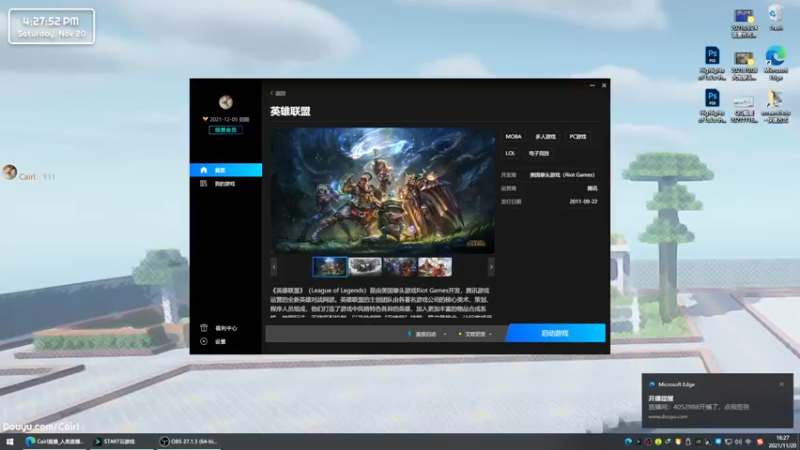Open the taskbar clock showing 16:27
This screenshot has height=450, width=800.
click(783, 442)
